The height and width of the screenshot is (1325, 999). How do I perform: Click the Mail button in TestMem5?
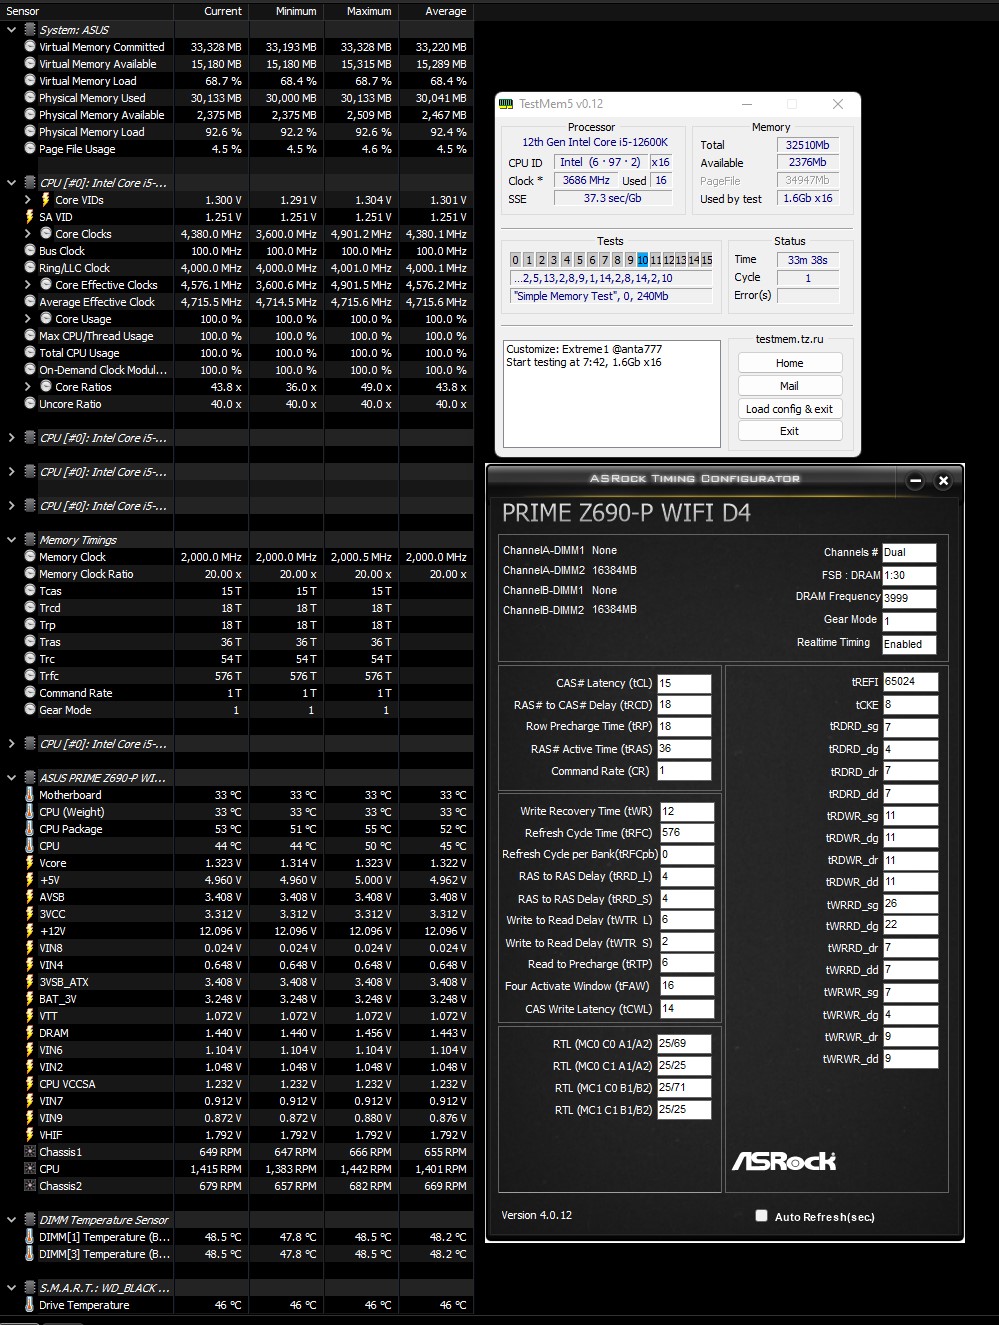790,386
